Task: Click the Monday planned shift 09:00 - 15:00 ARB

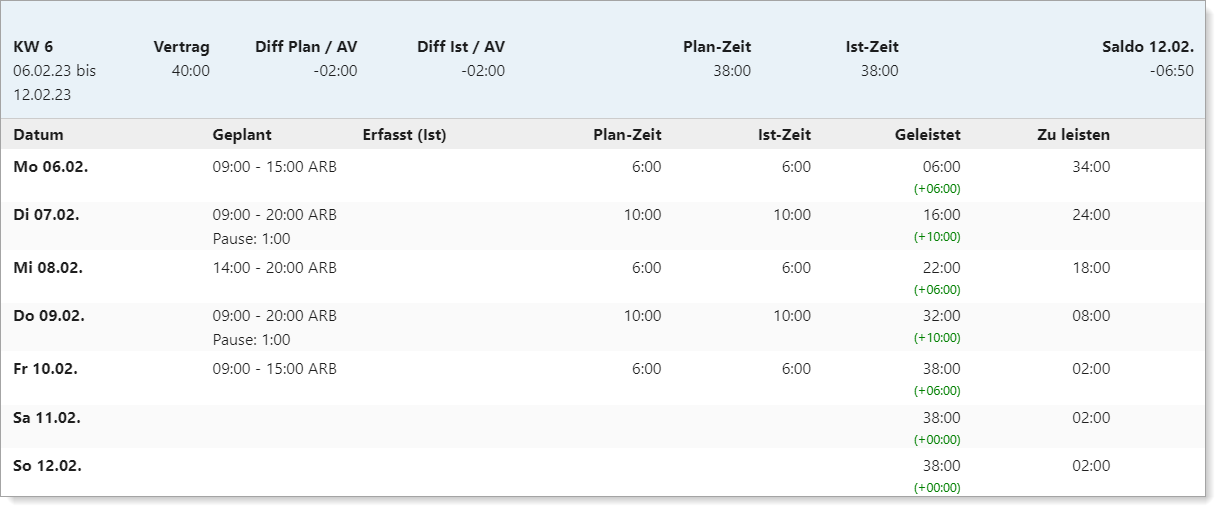Action: click(275, 167)
